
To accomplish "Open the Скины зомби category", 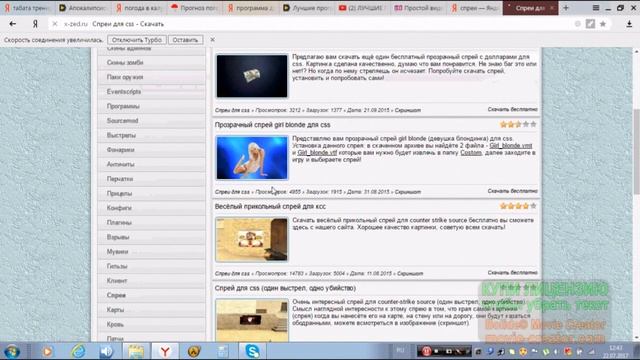I will click(151, 62).
